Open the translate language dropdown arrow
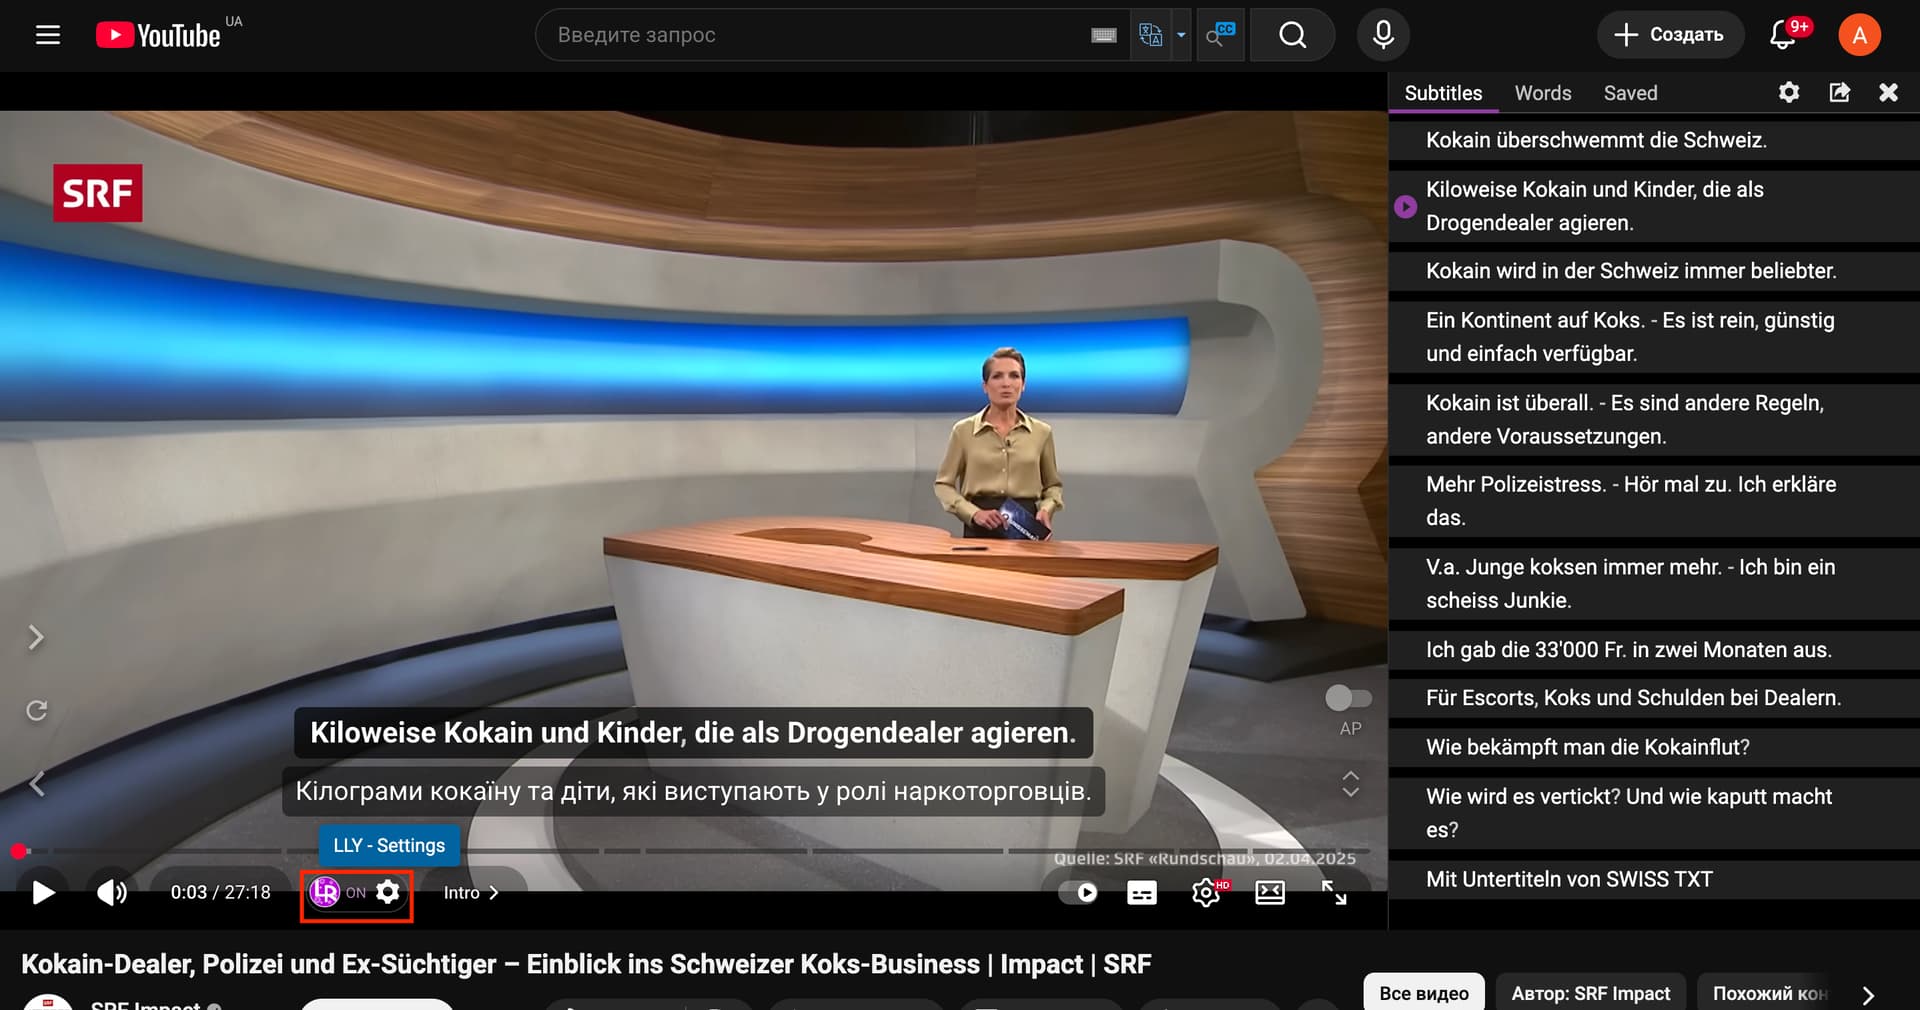This screenshot has height=1010, width=1920. [1181, 35]
